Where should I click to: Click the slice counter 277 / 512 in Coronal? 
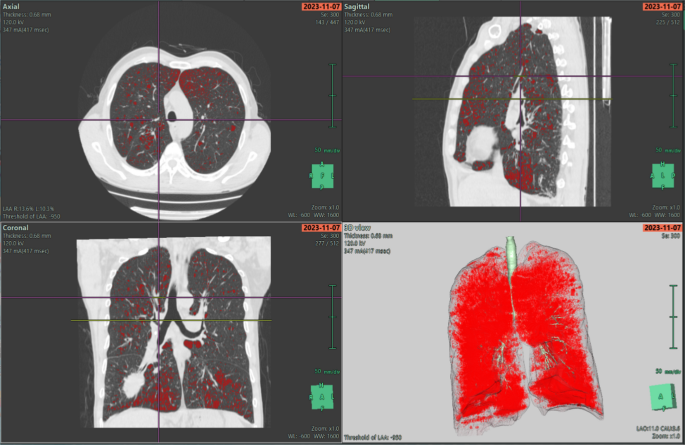pos(327,243)
